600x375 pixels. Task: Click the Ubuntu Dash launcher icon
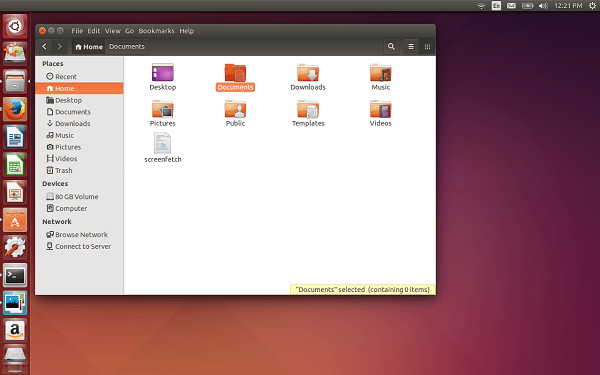pos(15,26)
